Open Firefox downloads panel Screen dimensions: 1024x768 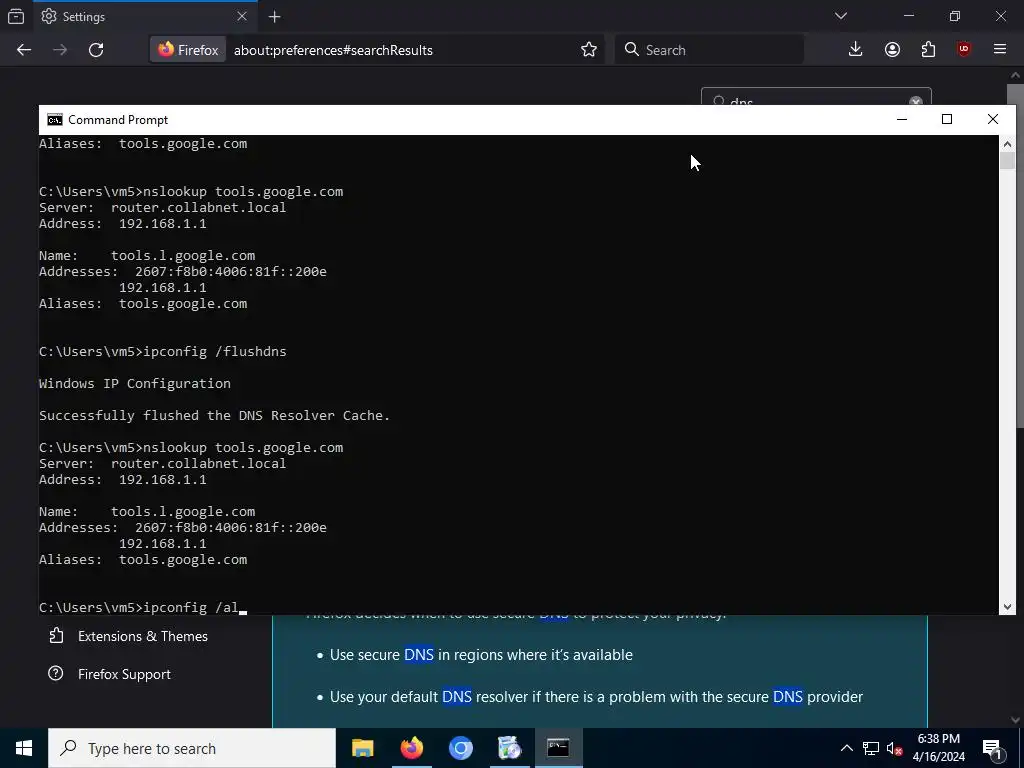point(855,50)
